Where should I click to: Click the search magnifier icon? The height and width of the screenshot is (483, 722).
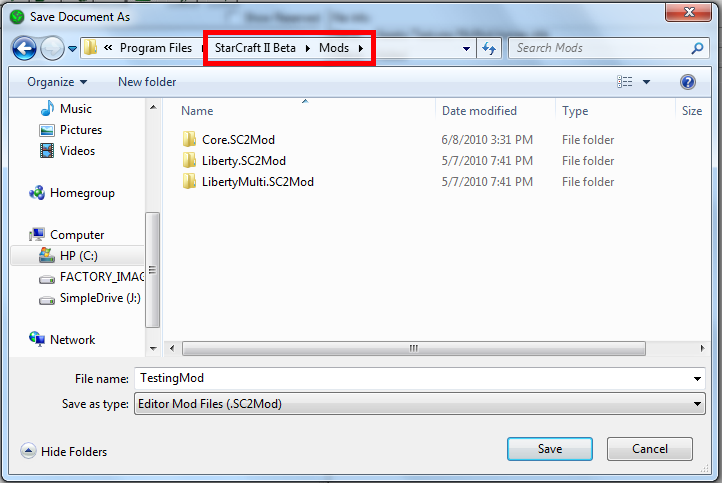pyautogui.click(x=698, y=48)
